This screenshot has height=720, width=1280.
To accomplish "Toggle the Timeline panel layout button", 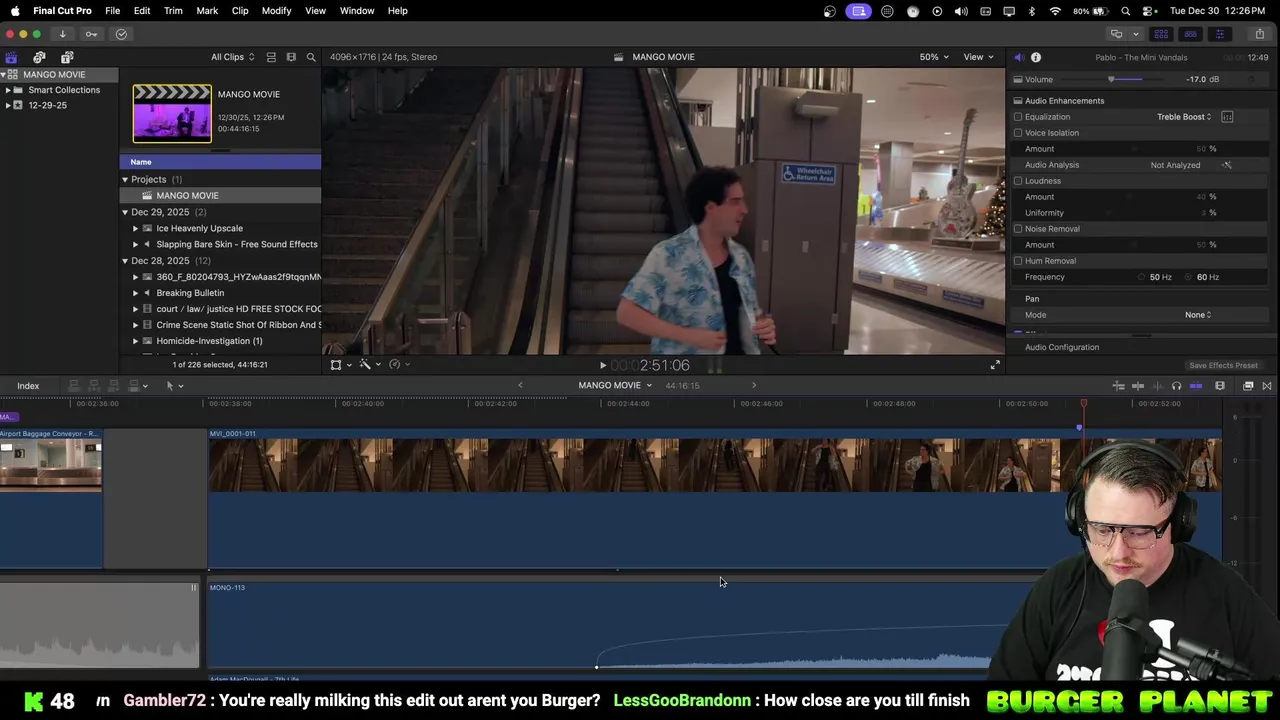I will (x=1190, y=34).
